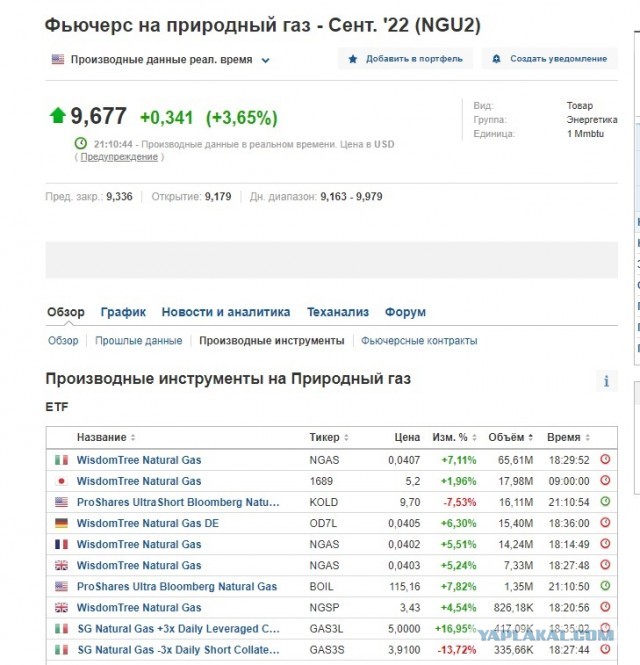Click the UK flag in NGSP row
This screenshot has width=640, height=665.
tap(61, 608)
